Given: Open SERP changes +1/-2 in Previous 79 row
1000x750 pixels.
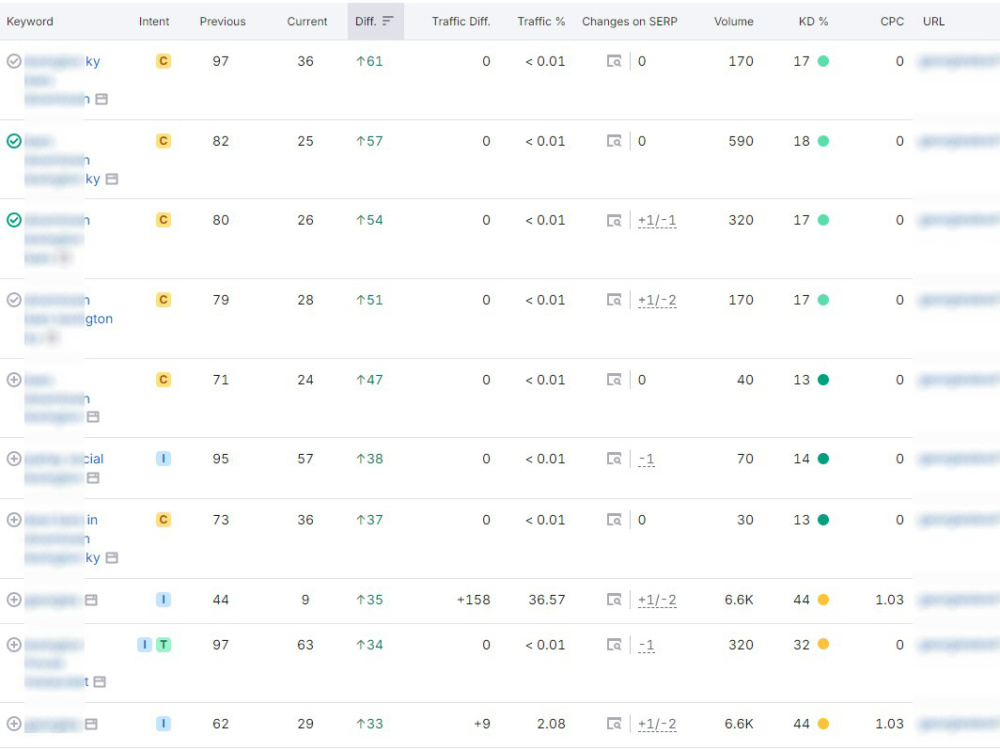Looking at the screenshot, I should pos(657,300).
